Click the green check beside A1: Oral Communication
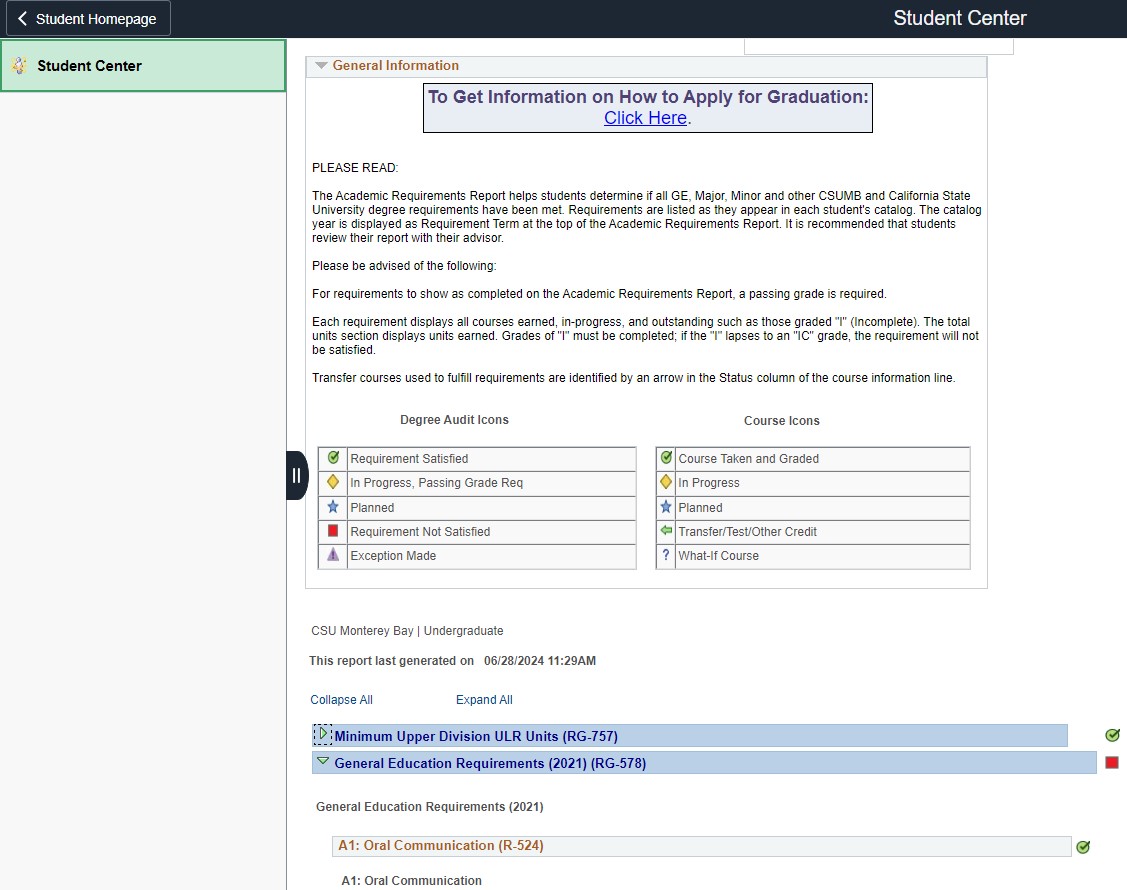Viewport: 1127px width, 890px height. click(x=1083, y=846)
